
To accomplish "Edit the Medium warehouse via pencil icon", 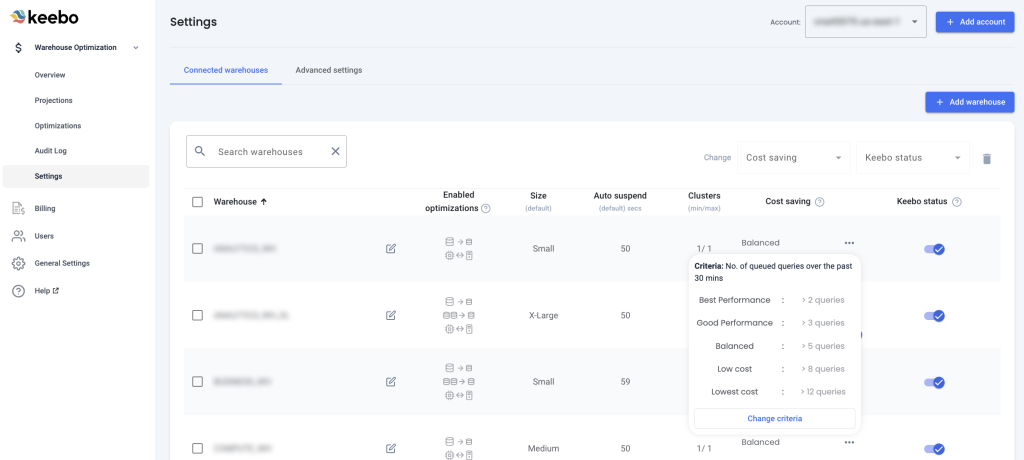I will 391,448.
